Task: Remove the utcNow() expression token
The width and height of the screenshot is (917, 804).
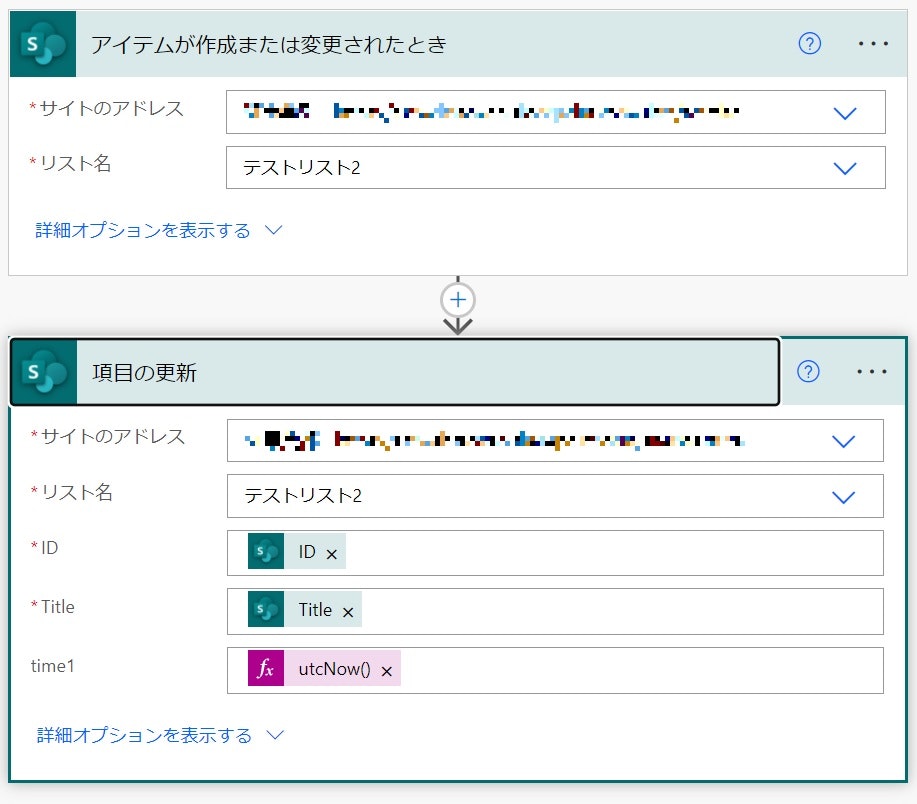Action: pyautogui.click(x=387, y=671)
